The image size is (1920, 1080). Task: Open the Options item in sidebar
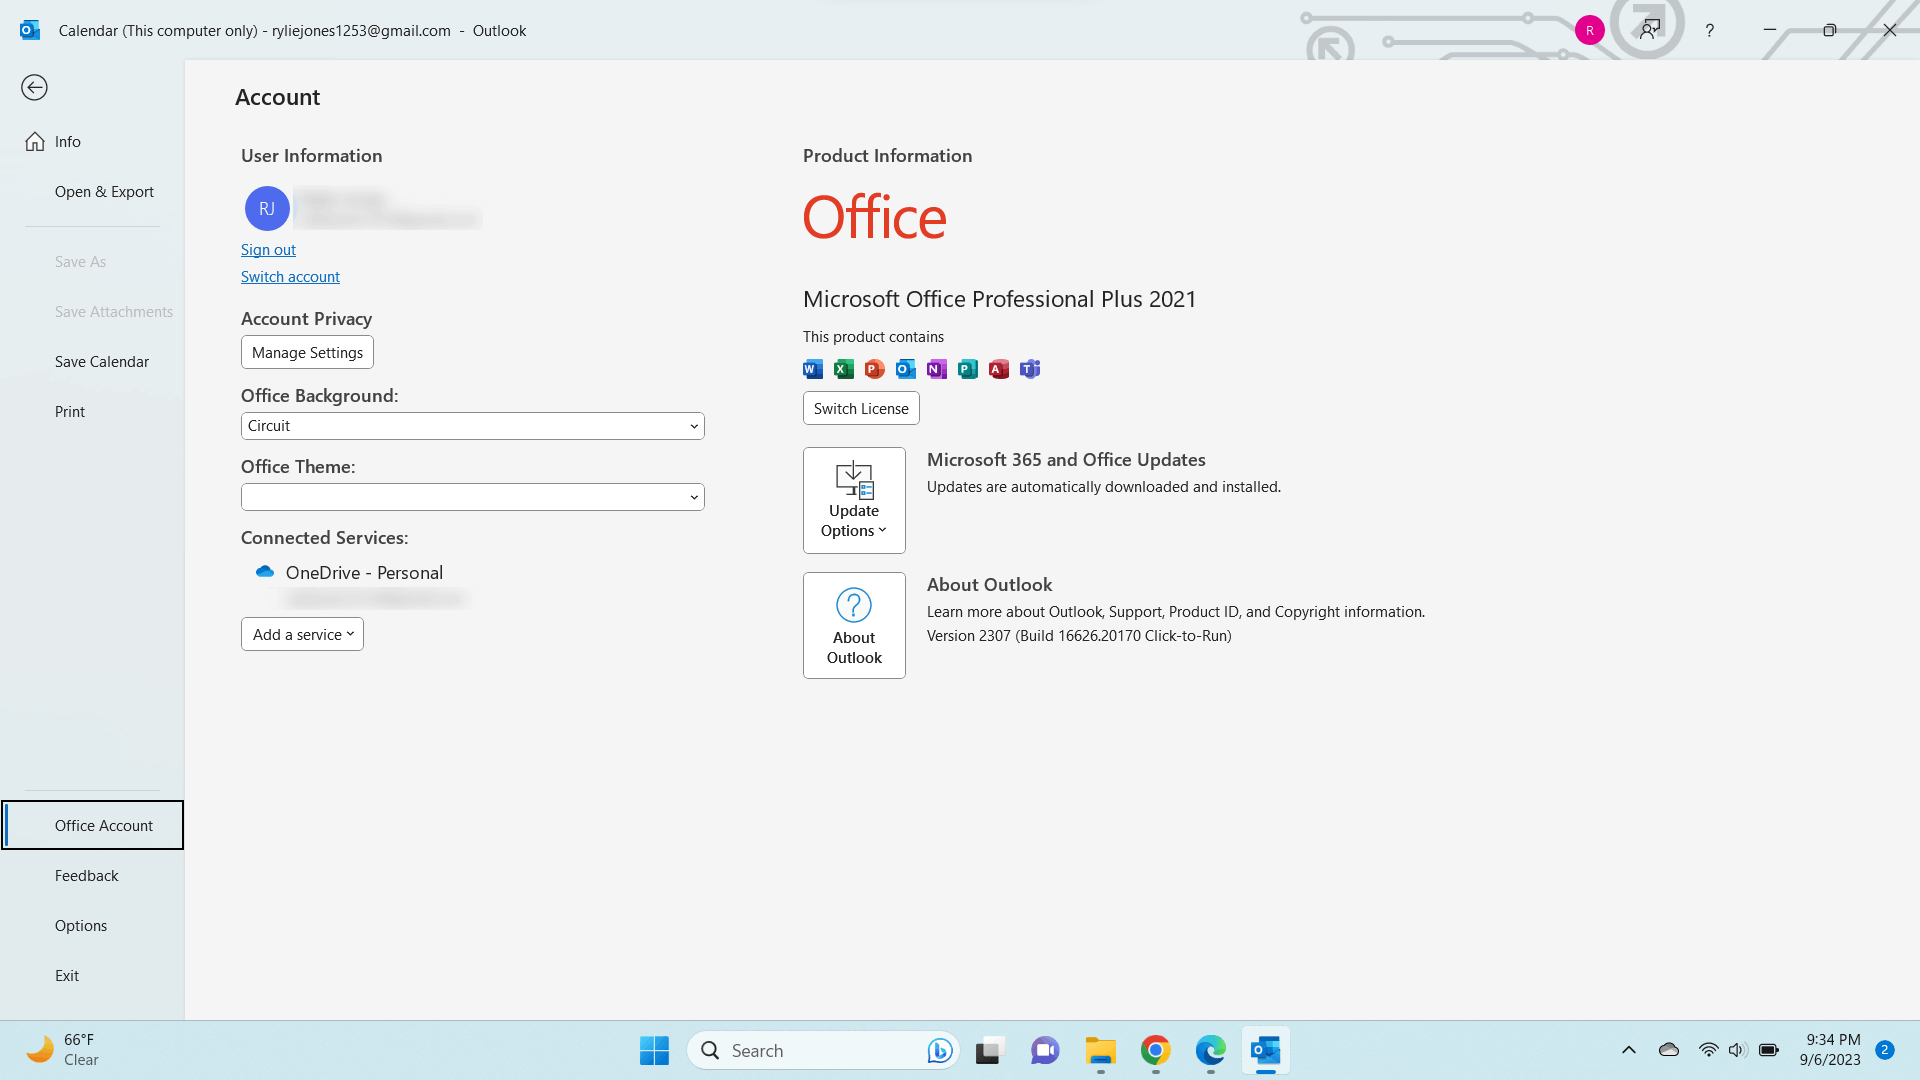tap(81, 926)
